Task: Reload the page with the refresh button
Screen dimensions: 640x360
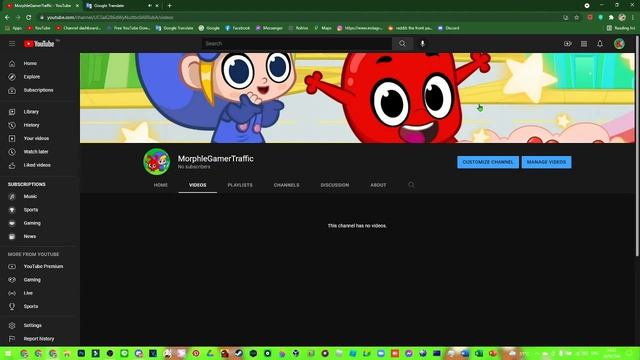Action: tap(29, 18)
